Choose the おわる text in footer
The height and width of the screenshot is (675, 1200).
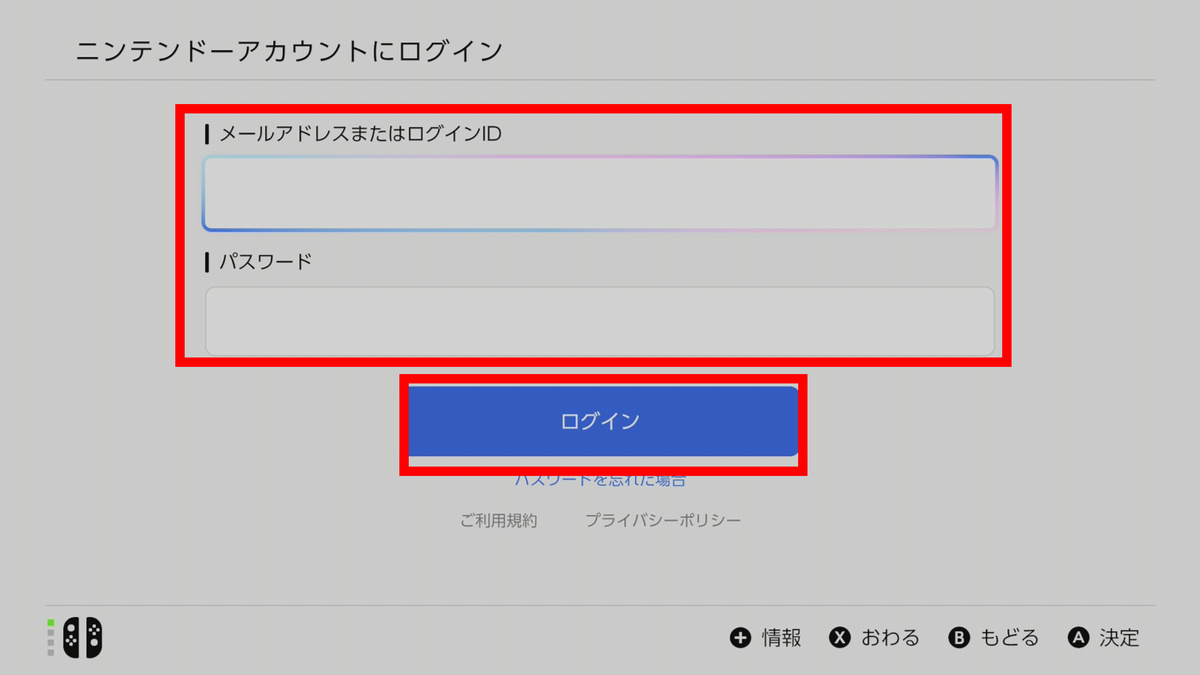coord(890,638)
